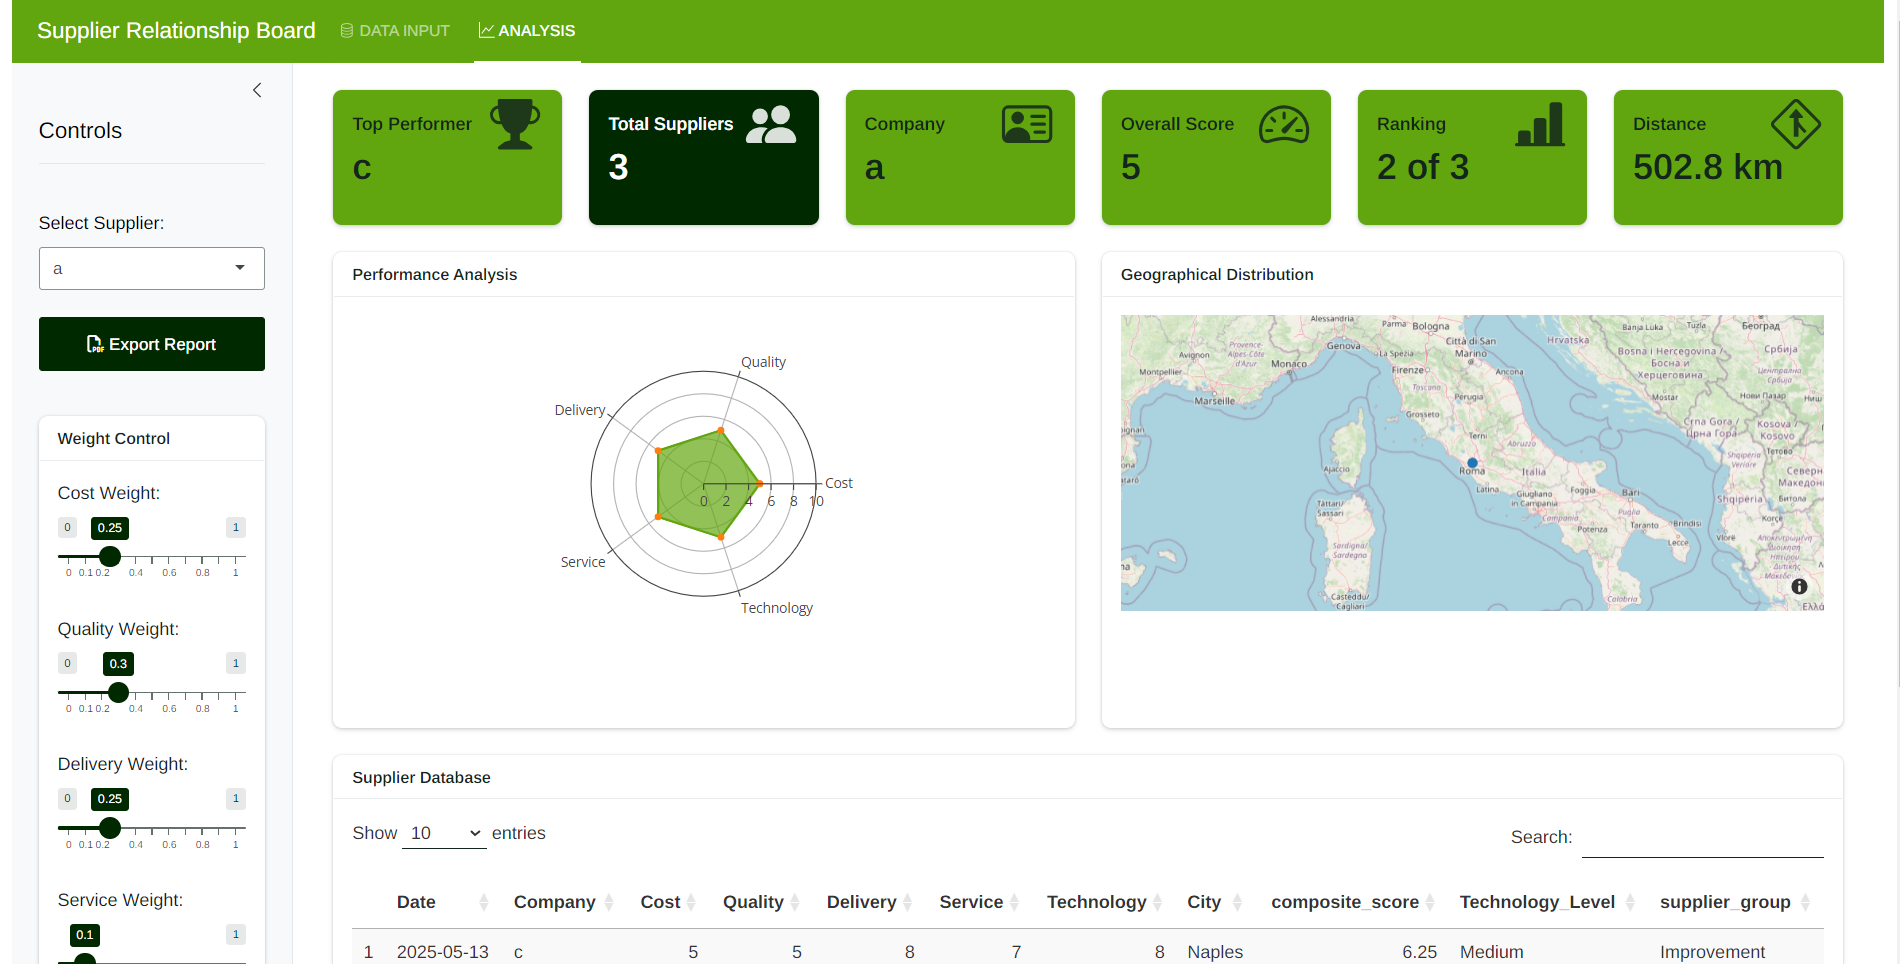Click into the table Search field
The image size is (1900, 964).
point(1702,837)
